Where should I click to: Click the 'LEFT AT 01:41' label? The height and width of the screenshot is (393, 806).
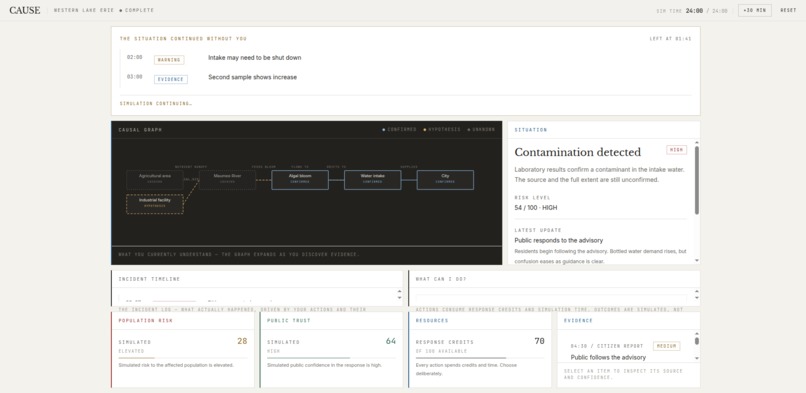click(670, 39)
